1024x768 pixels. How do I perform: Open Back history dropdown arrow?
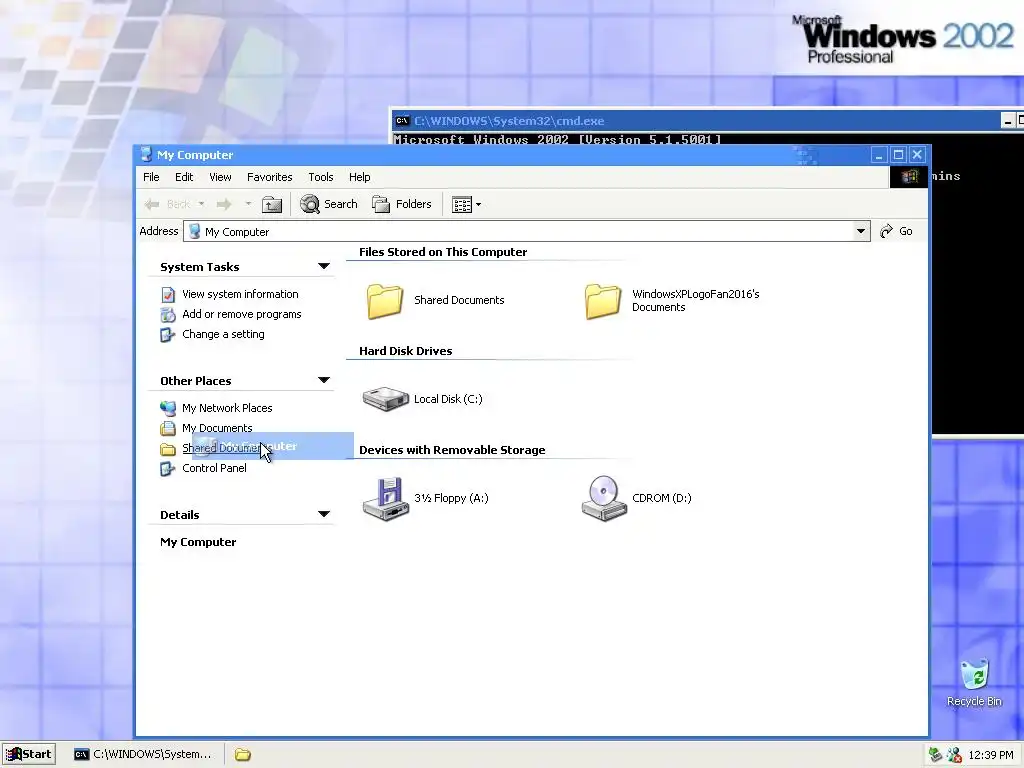tap(201, 204)
